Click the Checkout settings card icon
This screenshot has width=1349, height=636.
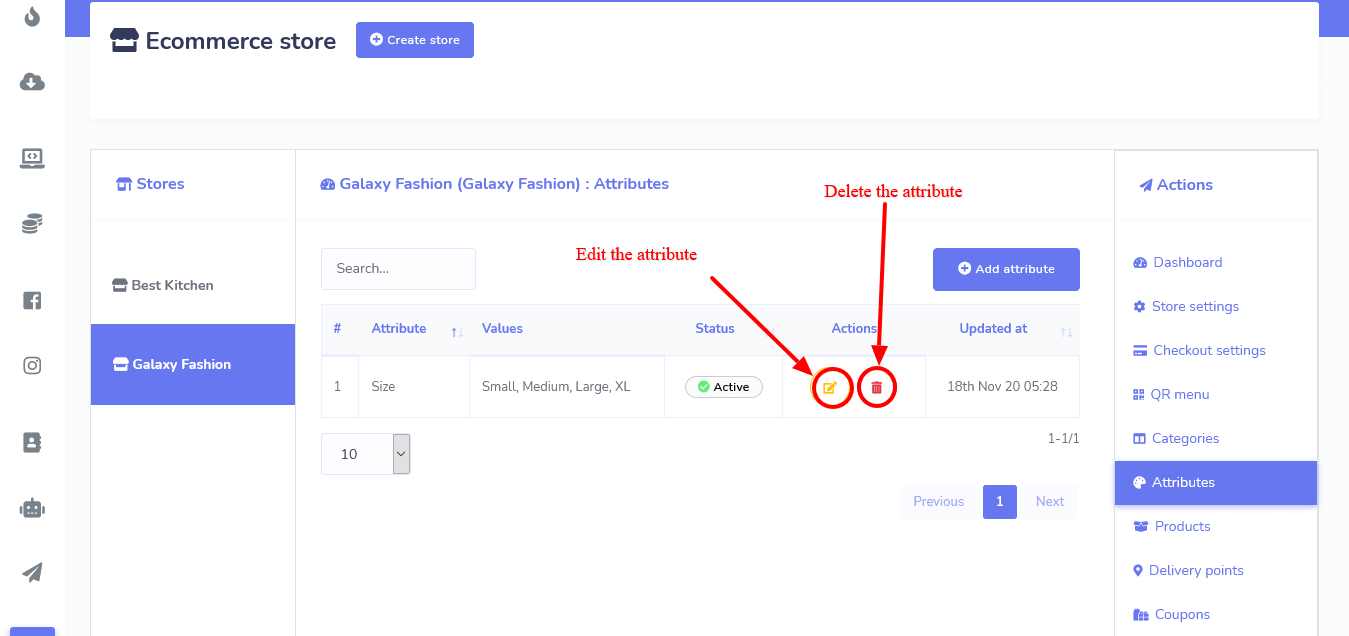click(x=1140, y=351)
